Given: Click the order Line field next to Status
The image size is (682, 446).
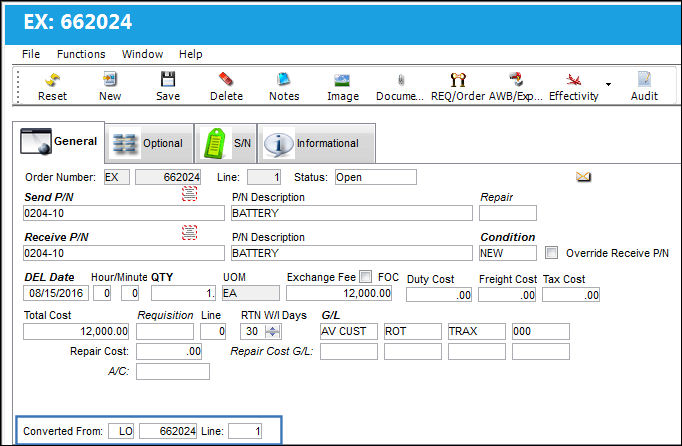Looking at the screenshot, I should [x=264, y=177].
